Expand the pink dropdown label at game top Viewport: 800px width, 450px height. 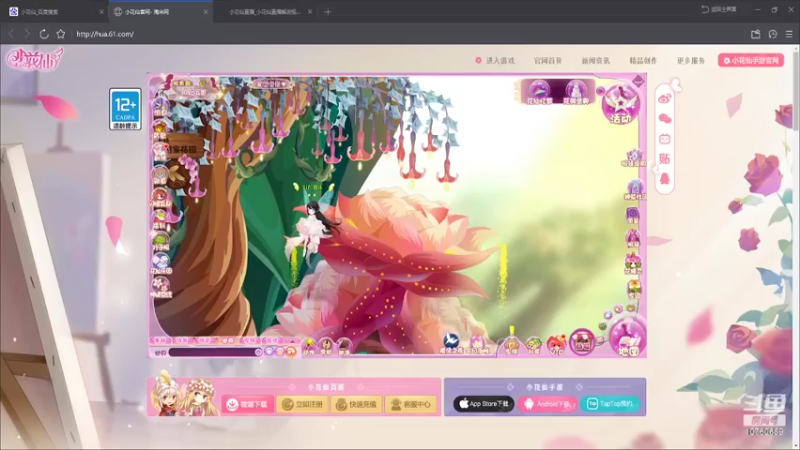tap(271, 84)
